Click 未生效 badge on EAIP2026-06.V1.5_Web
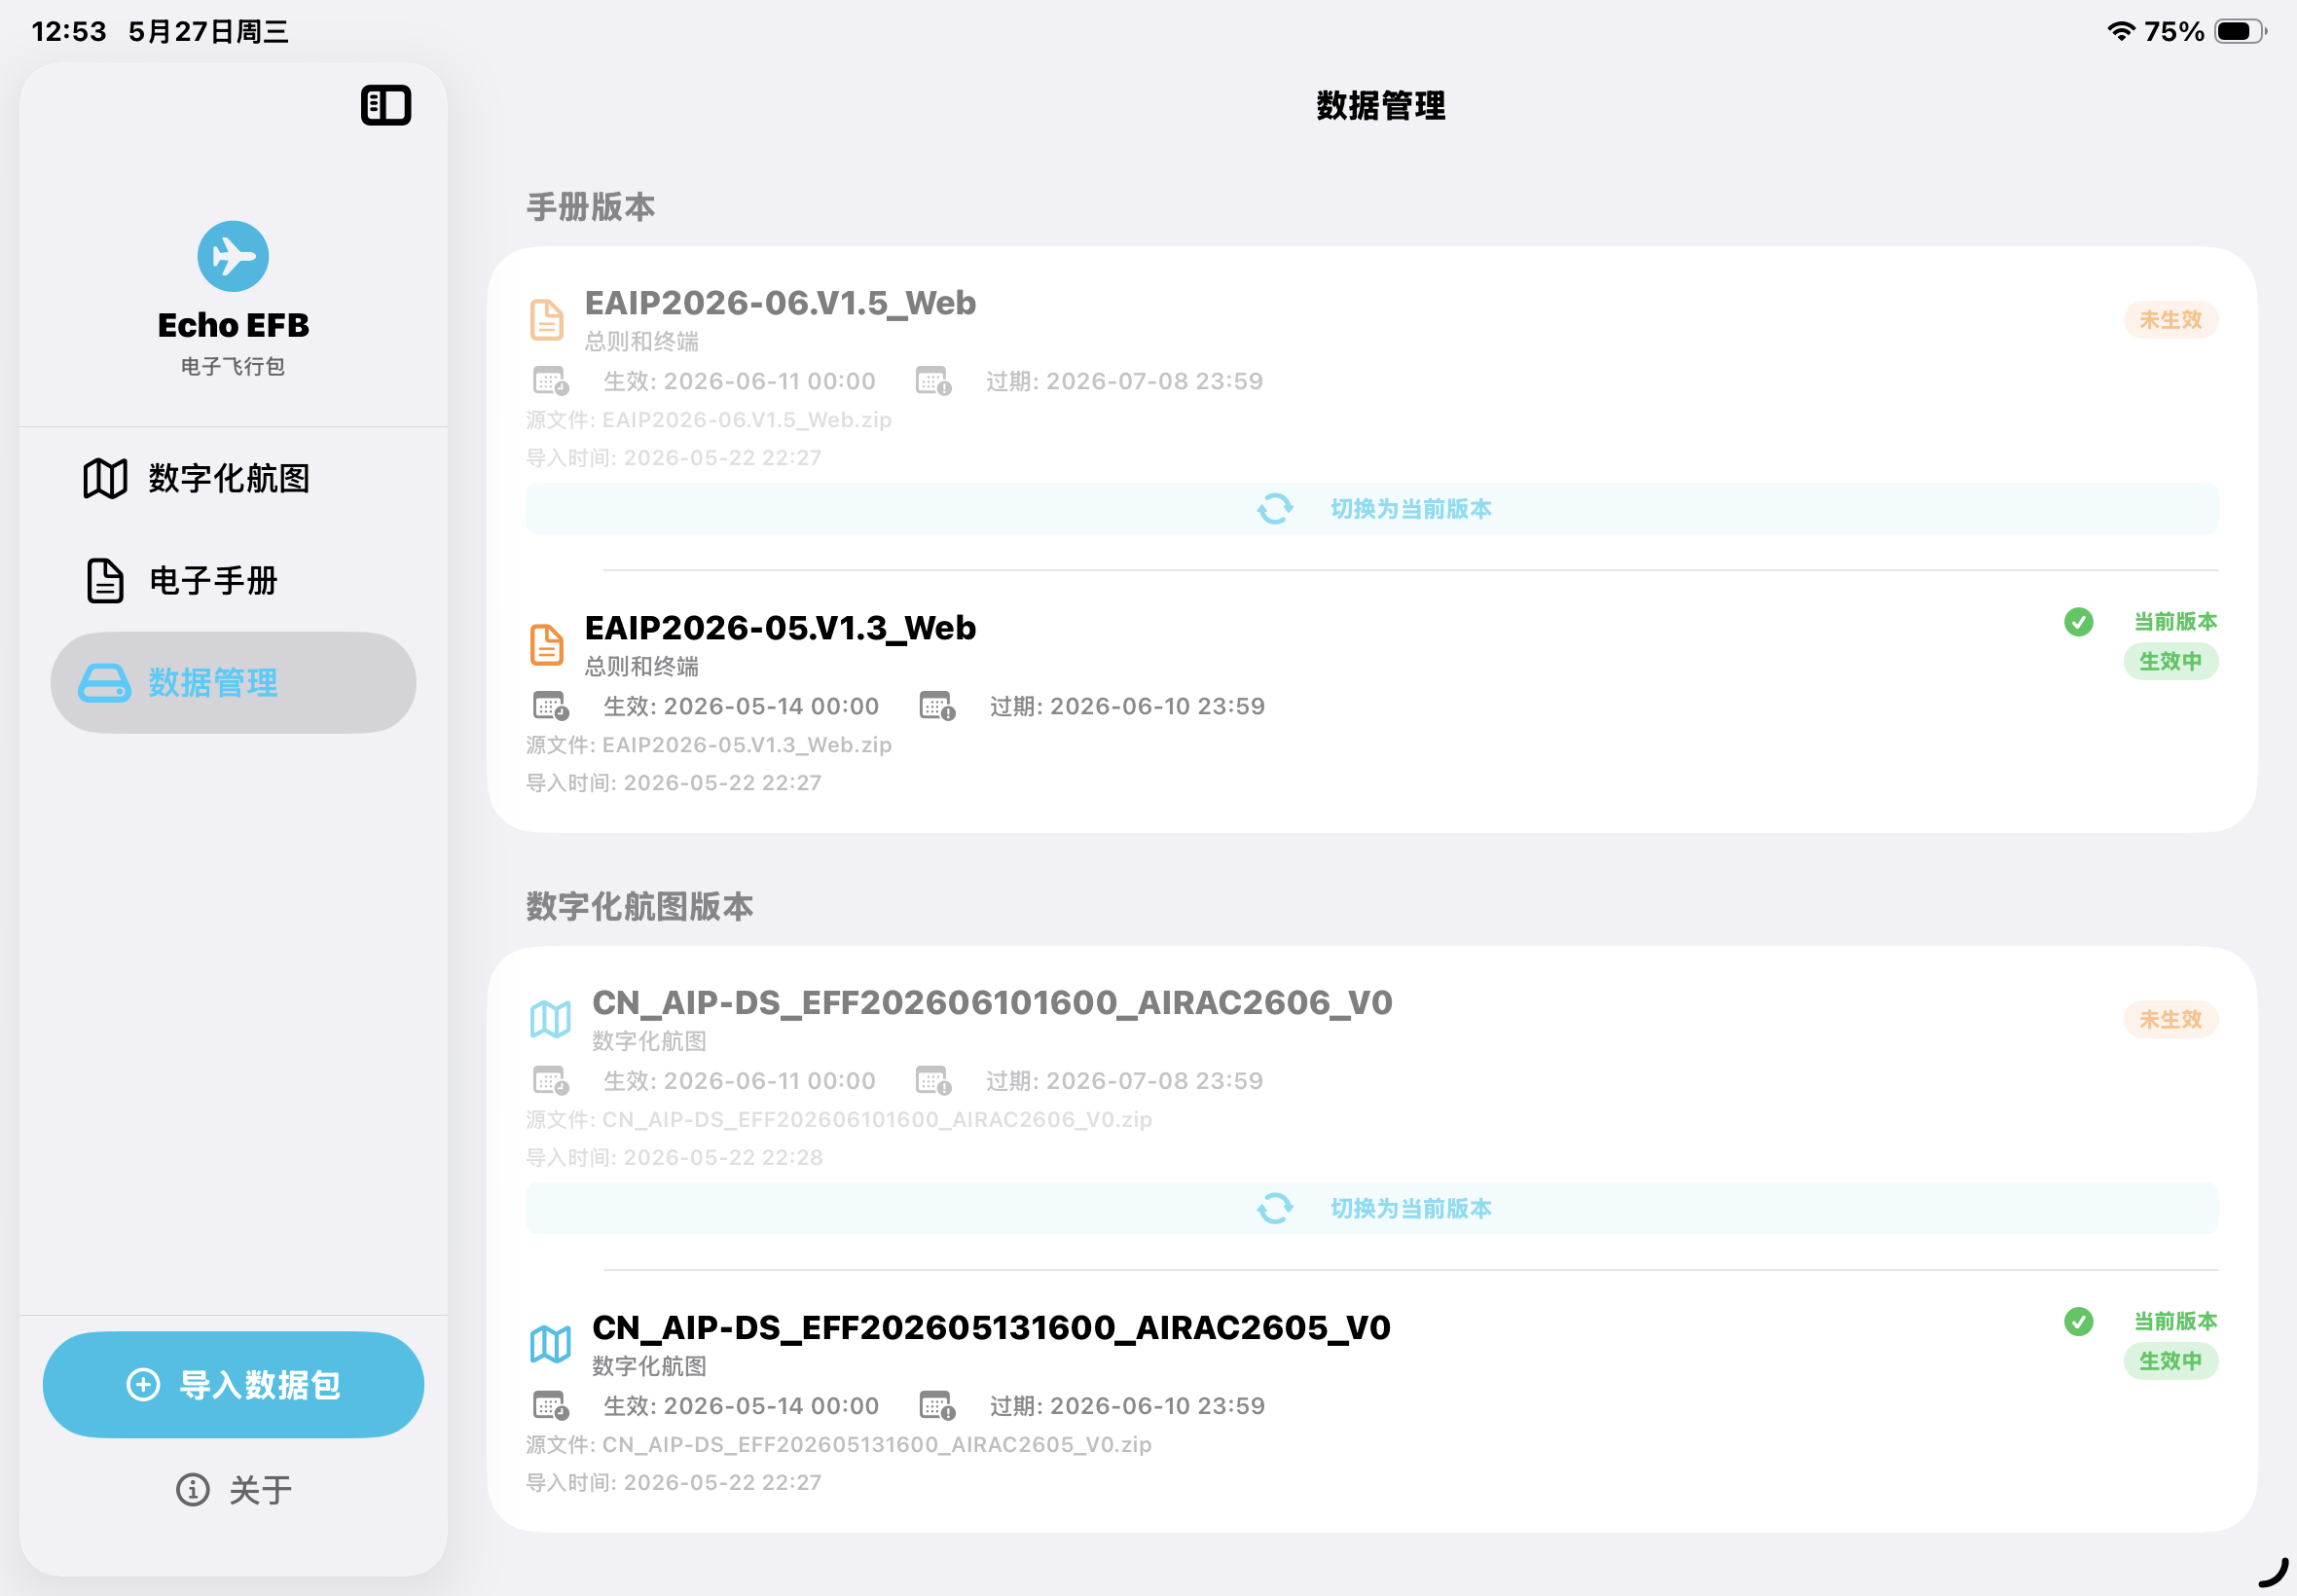Screen dimensions: 2297x1596 coord(2171,320)
